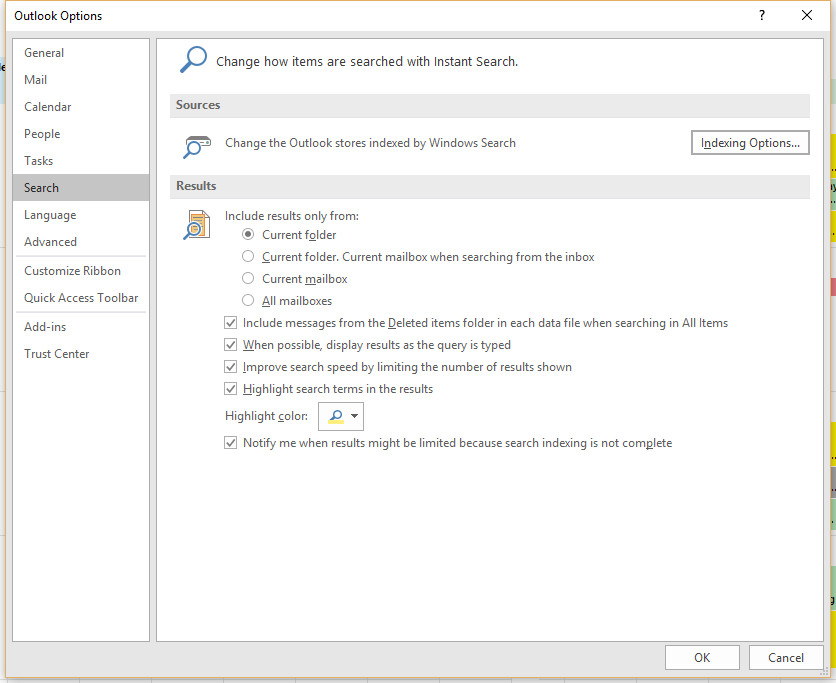Click the Outlook Options window title
Image resolution: width=836 pixels, height=683 pixels.
(58, 16)
